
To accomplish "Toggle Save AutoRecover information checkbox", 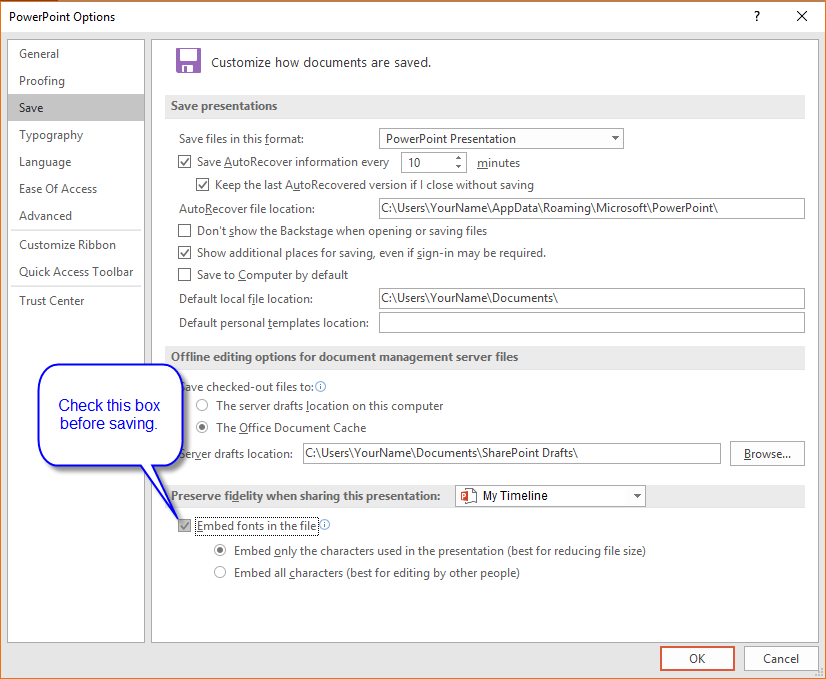I will [x=184, y=162].
